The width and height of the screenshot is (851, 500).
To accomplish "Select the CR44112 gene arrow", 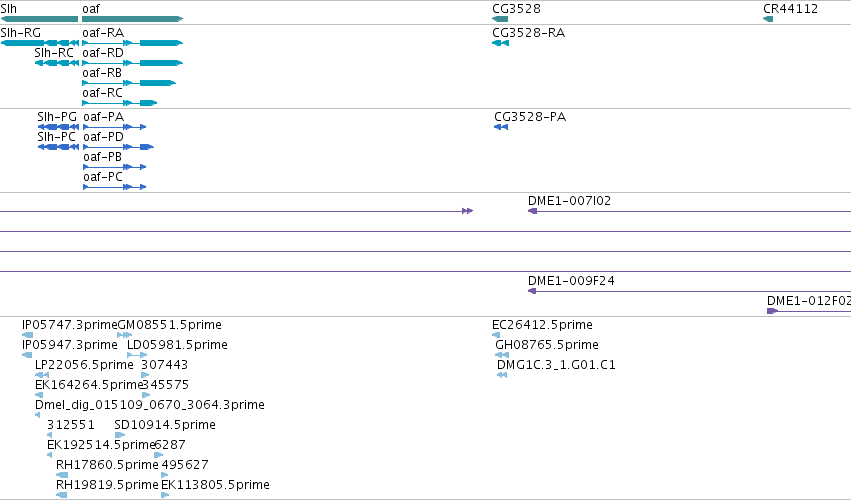I will [x=767, y=19].
